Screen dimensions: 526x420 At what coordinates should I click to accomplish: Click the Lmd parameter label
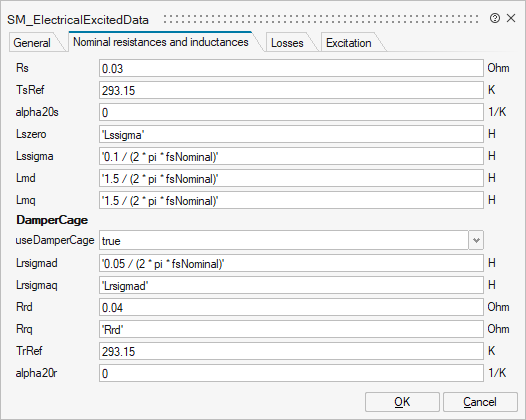coord(25,178)
